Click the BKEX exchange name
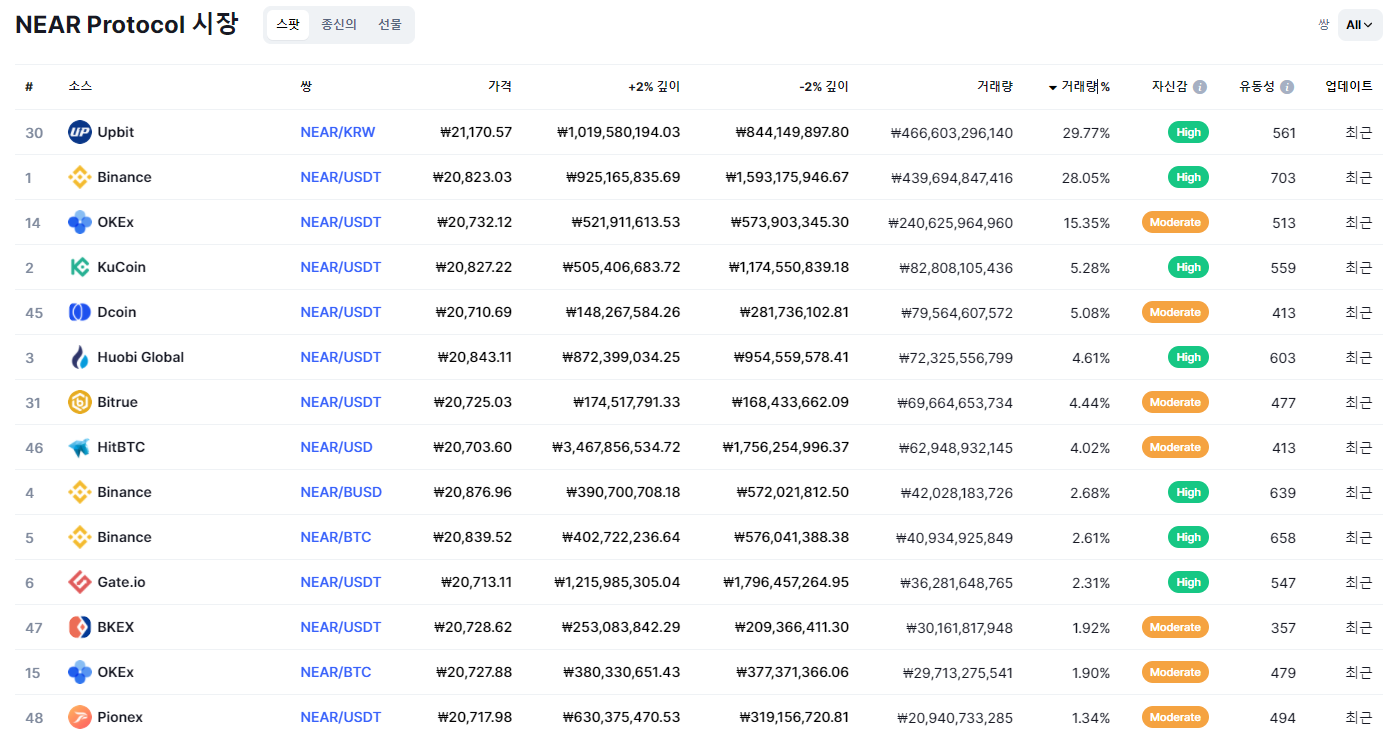Screen dimensions: 1392x737 click(x=116, y=627)
